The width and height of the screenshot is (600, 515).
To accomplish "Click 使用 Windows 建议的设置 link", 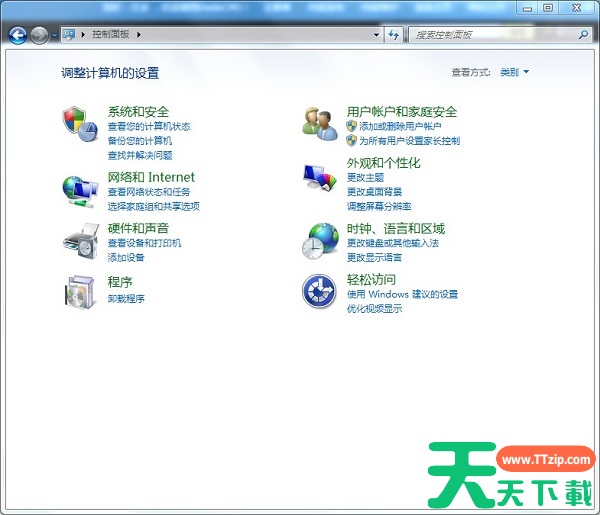I will coord(402,294).
